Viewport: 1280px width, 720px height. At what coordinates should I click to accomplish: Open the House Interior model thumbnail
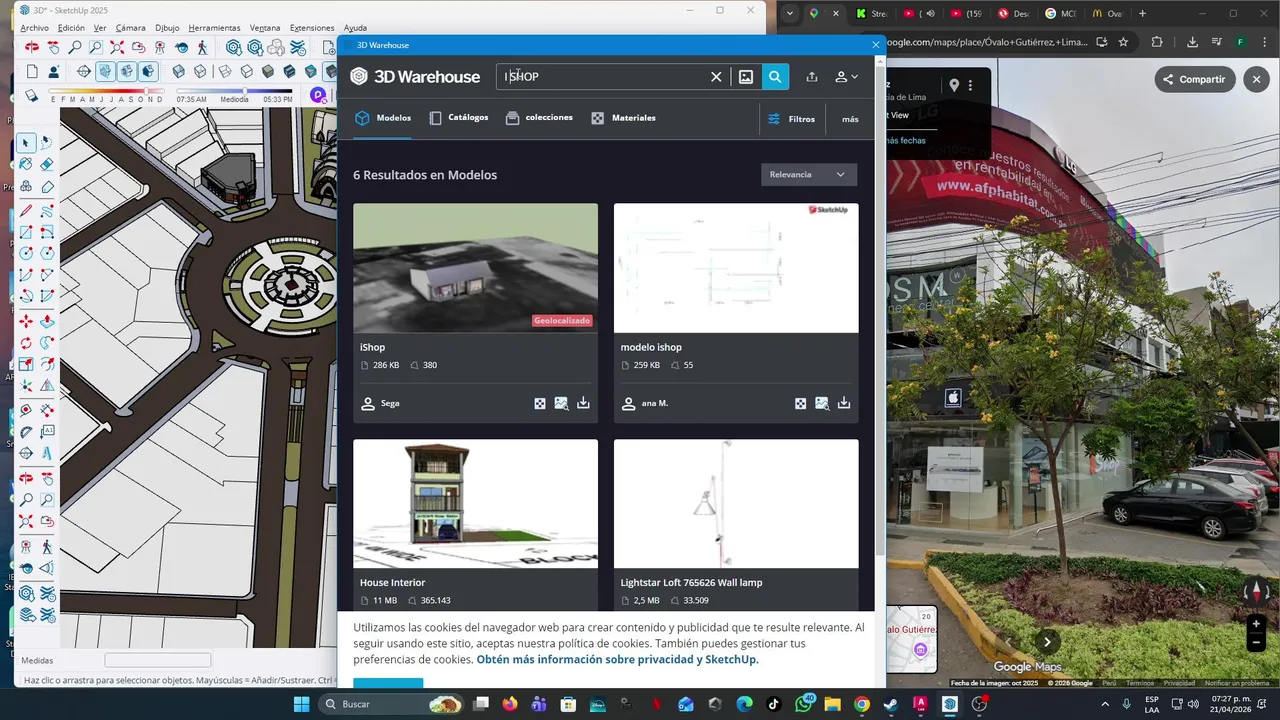475,504
